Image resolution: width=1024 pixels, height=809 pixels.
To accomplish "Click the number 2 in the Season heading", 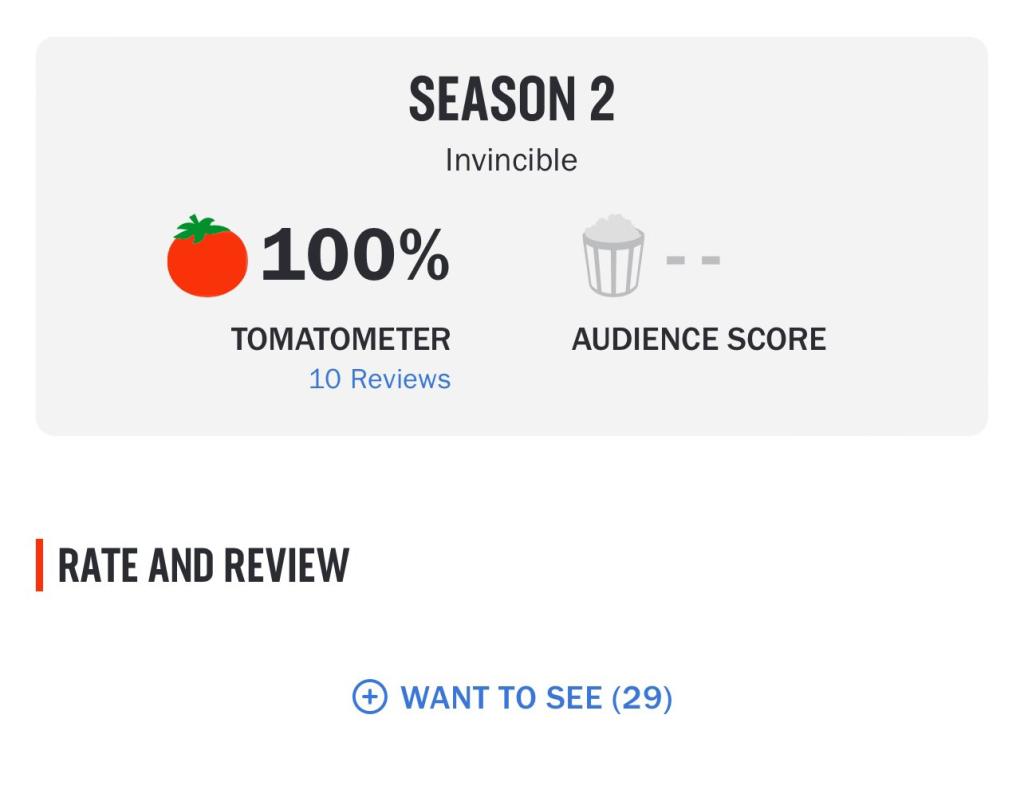I will click(x=602, y=99).
